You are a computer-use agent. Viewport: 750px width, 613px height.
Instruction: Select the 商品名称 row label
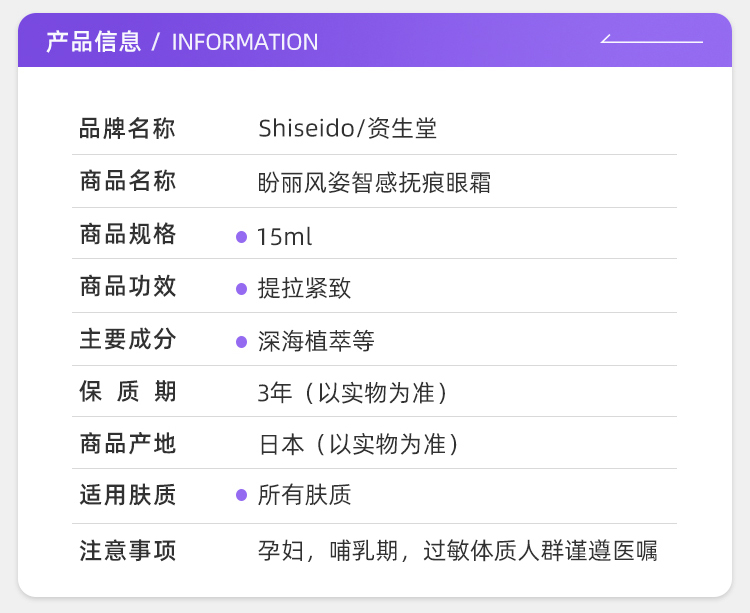point(127,182)
